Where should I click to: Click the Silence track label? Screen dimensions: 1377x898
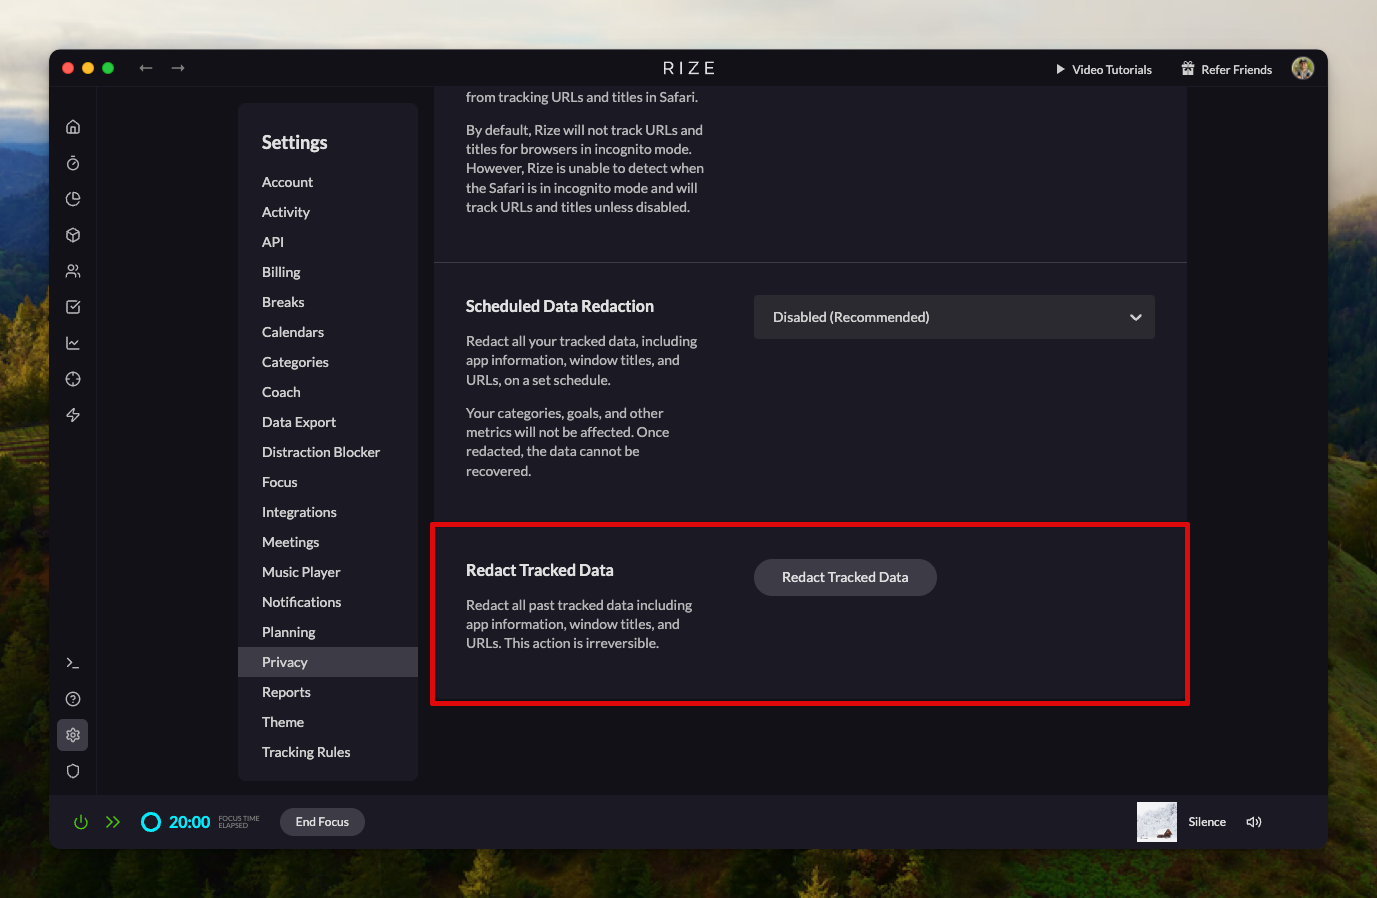1207,822
